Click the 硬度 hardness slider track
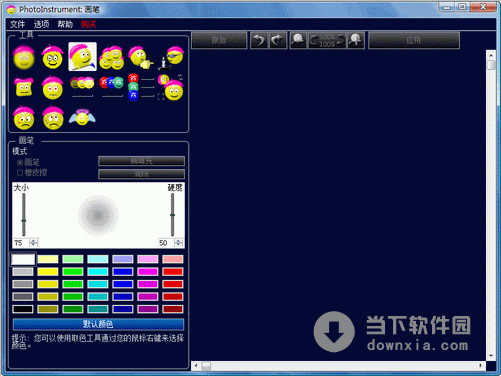 [172, 214]
